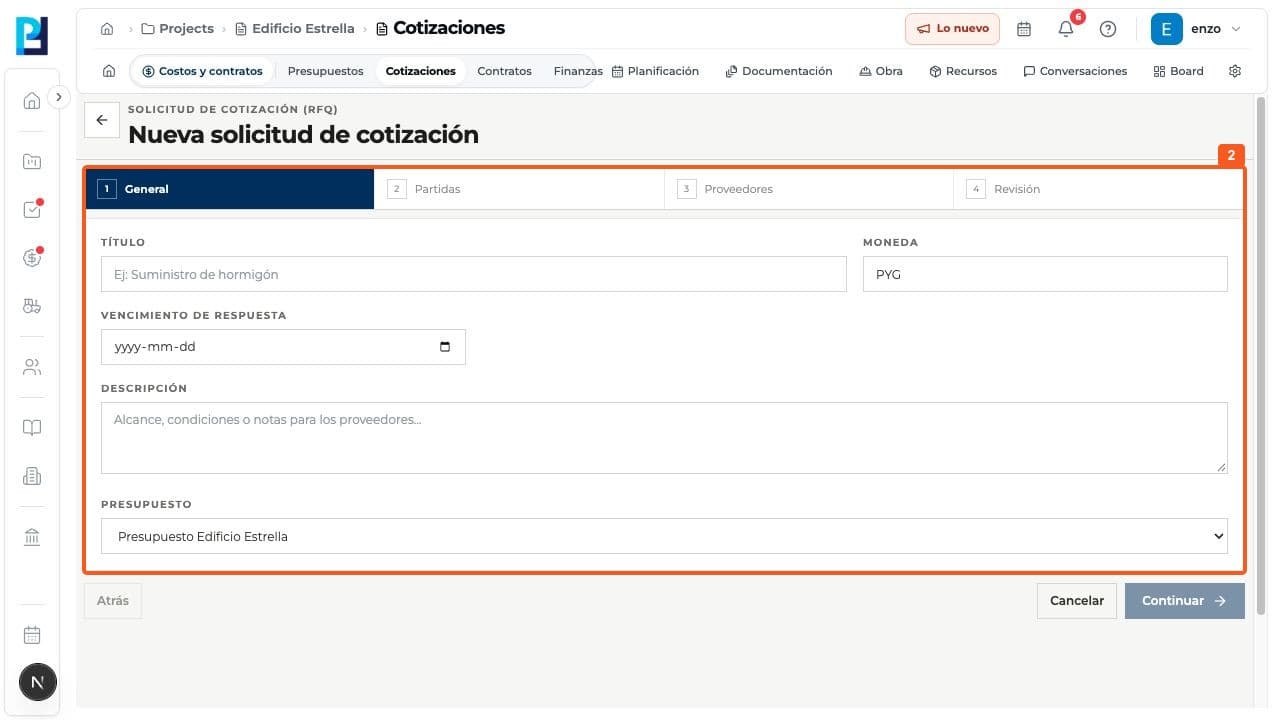Open the open-book icon in the sidebar

tap(32, 428)
